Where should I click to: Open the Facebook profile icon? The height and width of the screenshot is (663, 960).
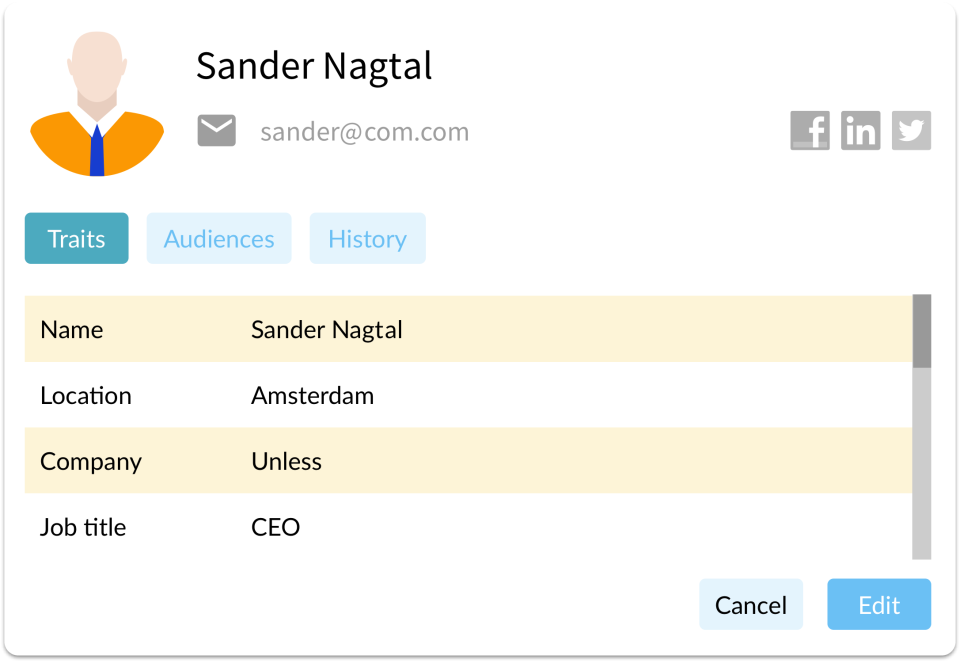[x=810, y=131]
